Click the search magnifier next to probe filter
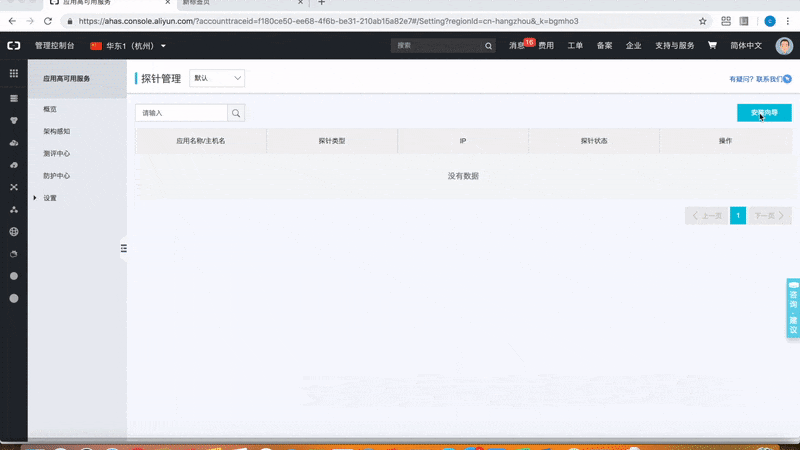The height and width of the screenshot is (450, 800). click(236, 113)
